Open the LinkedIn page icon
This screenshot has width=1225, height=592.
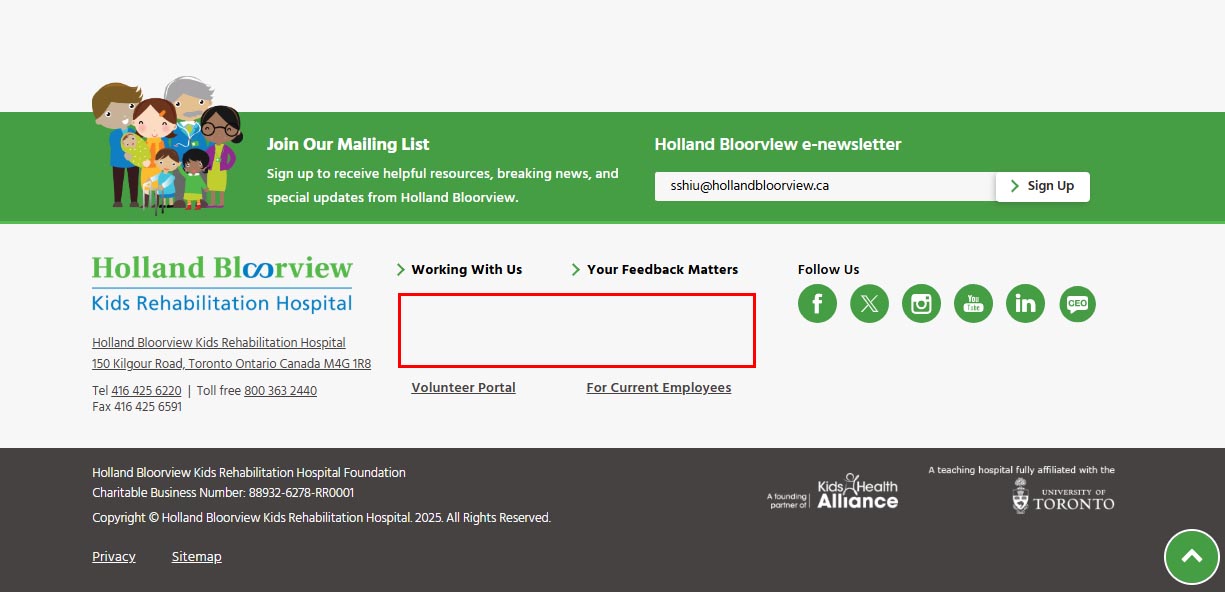point(1025,303)
